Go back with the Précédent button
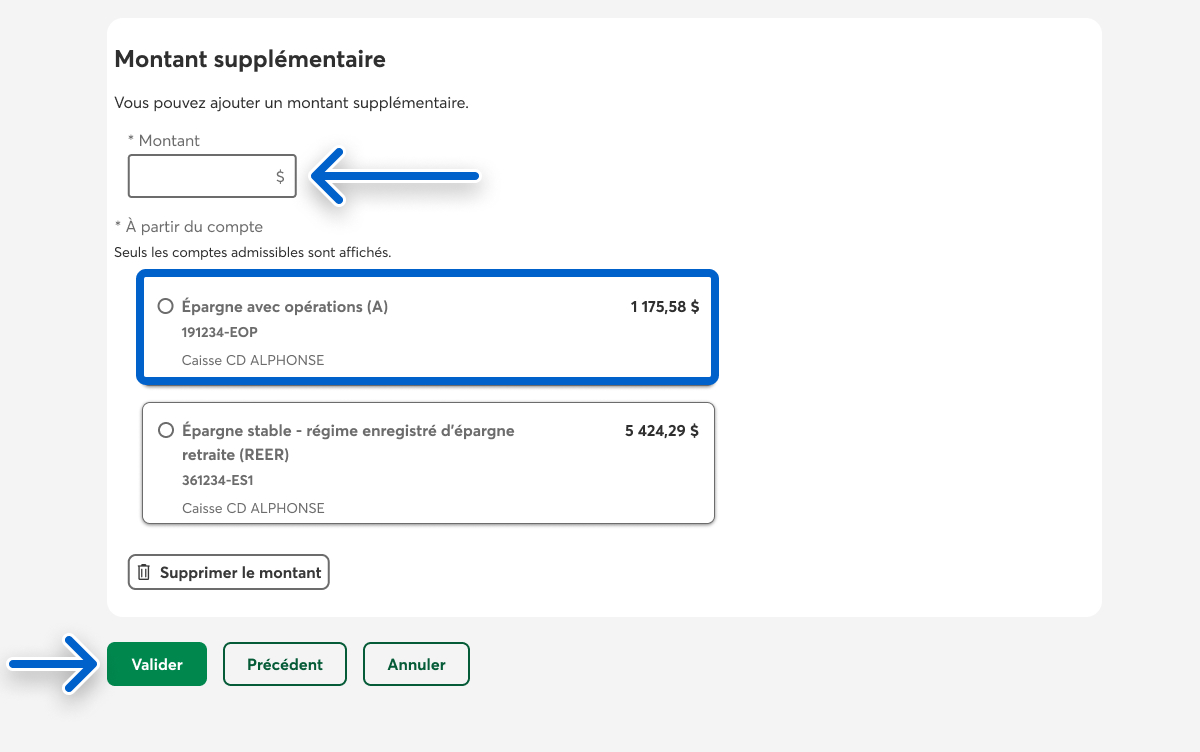 click(285, 664)
